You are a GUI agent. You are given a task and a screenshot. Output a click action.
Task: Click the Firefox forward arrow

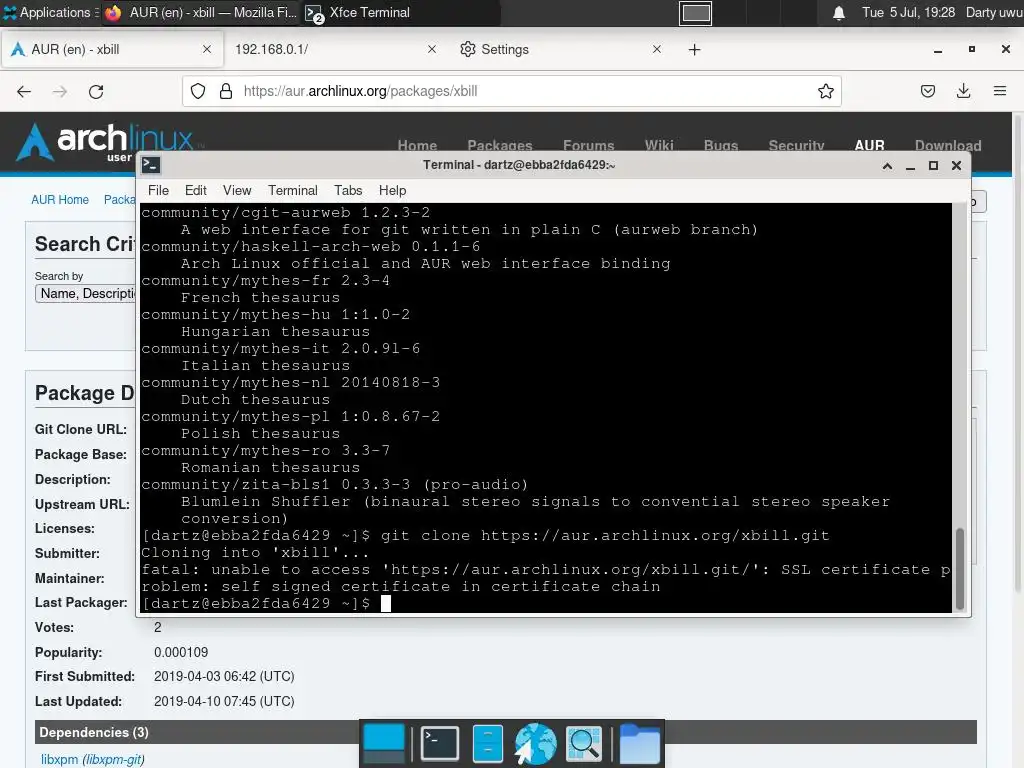tap(59, 91)
